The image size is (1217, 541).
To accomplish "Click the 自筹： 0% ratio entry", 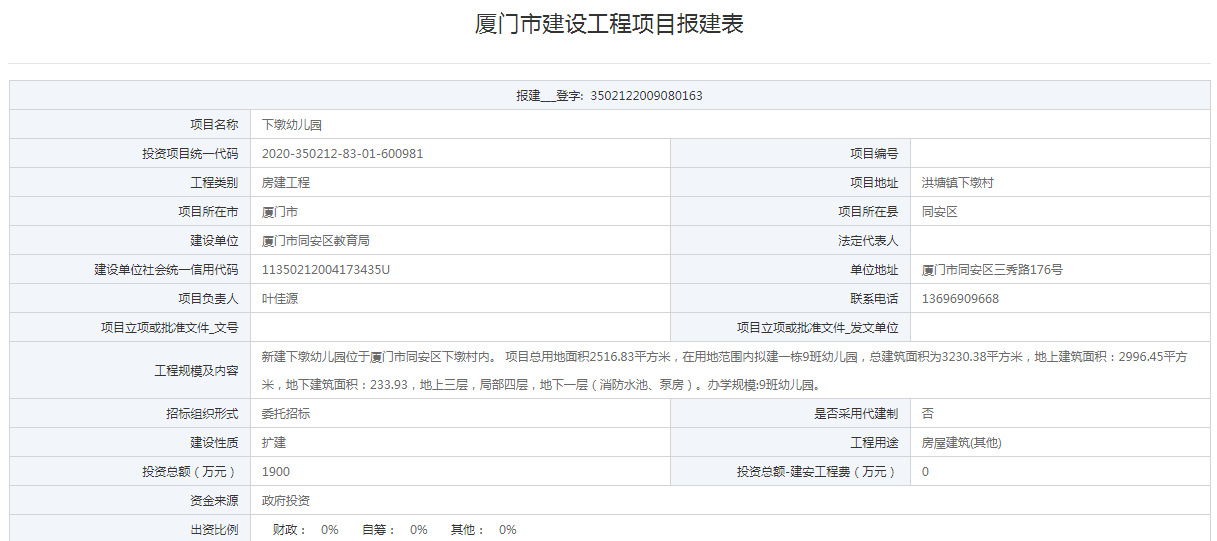I will tap(395, 530).
